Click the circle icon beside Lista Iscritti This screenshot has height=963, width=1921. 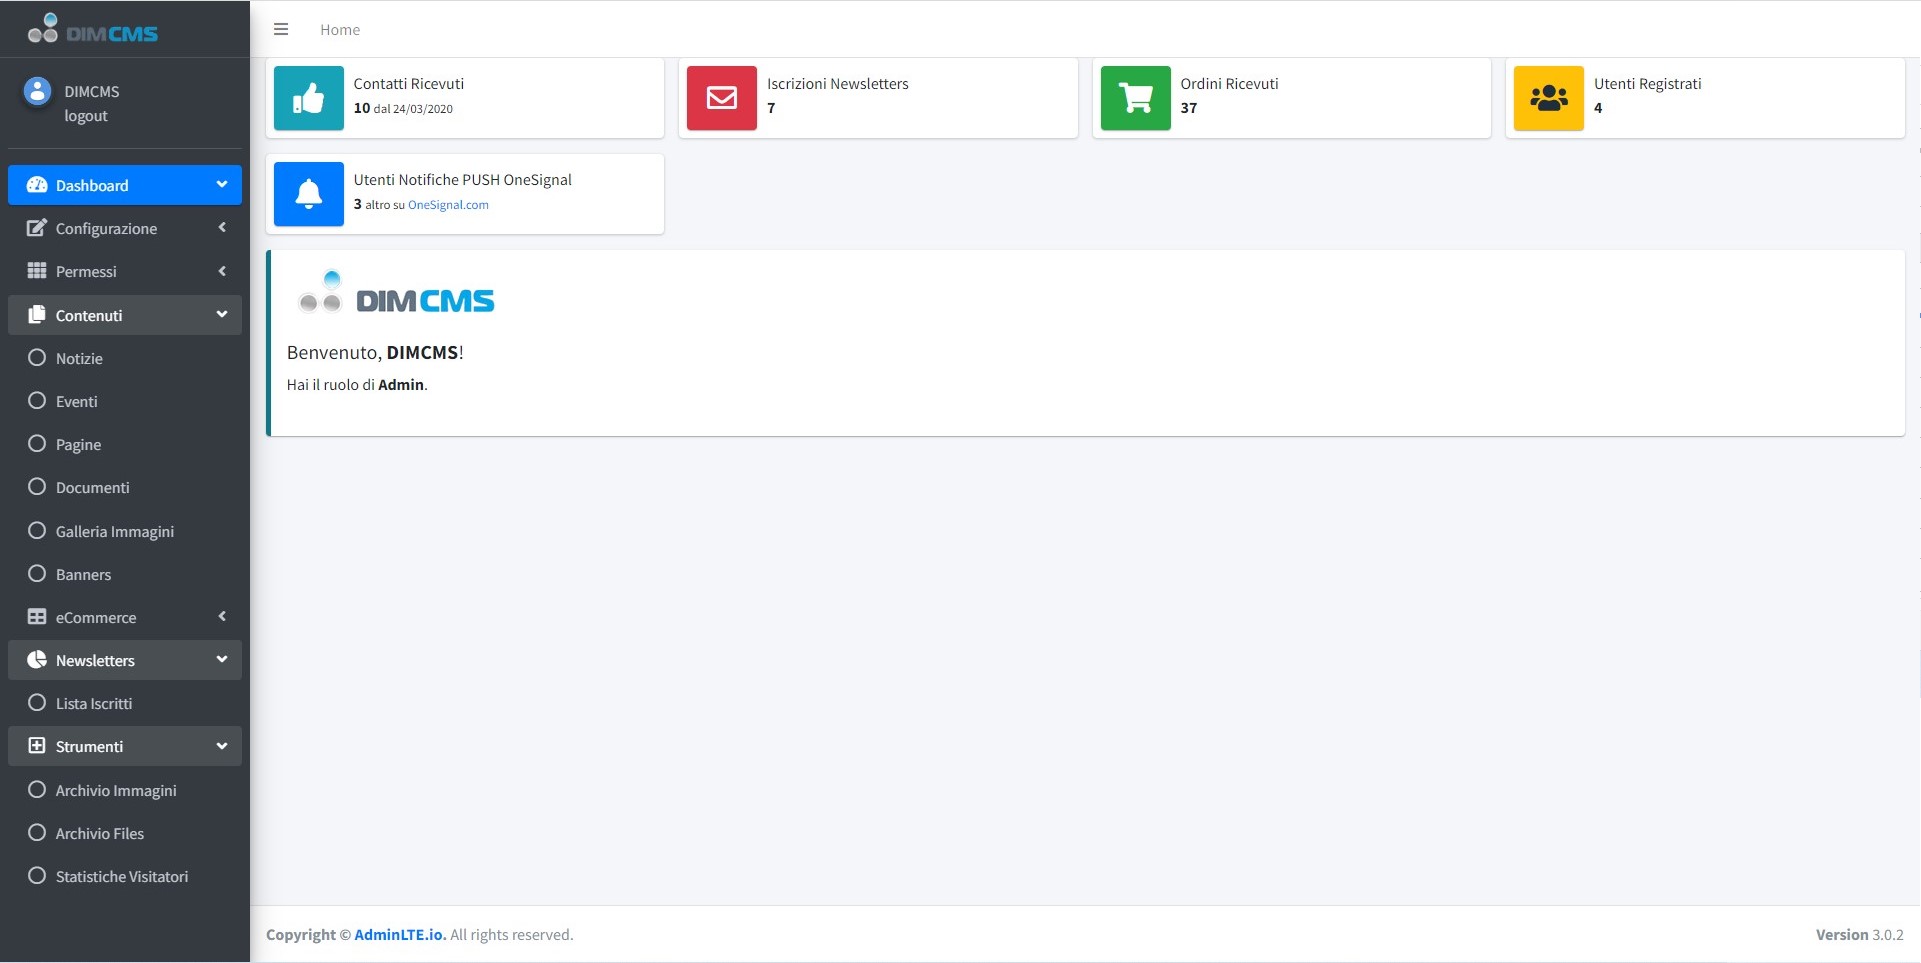coord(37,702)
